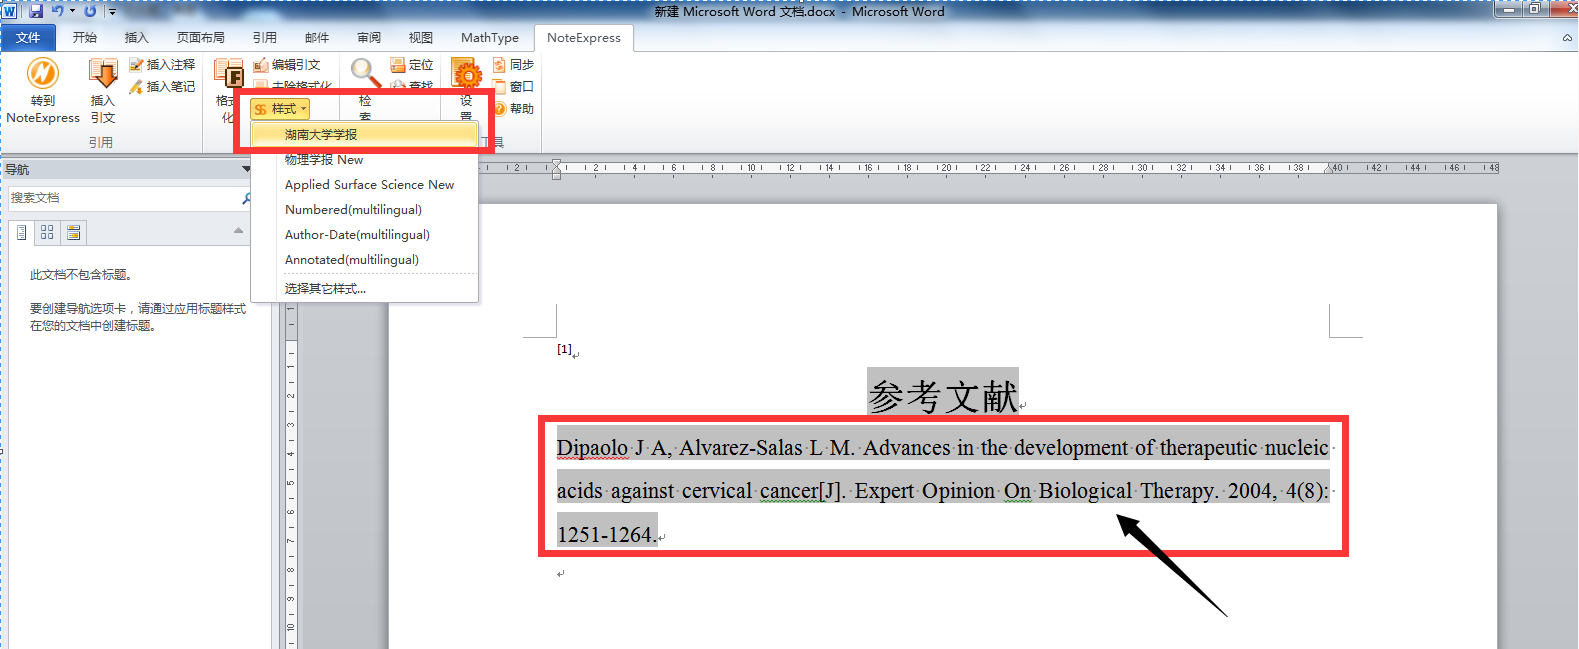1579x649 pixels.
Task: Toggle the Style (样式) dropdown button
Action: (280, 109)
